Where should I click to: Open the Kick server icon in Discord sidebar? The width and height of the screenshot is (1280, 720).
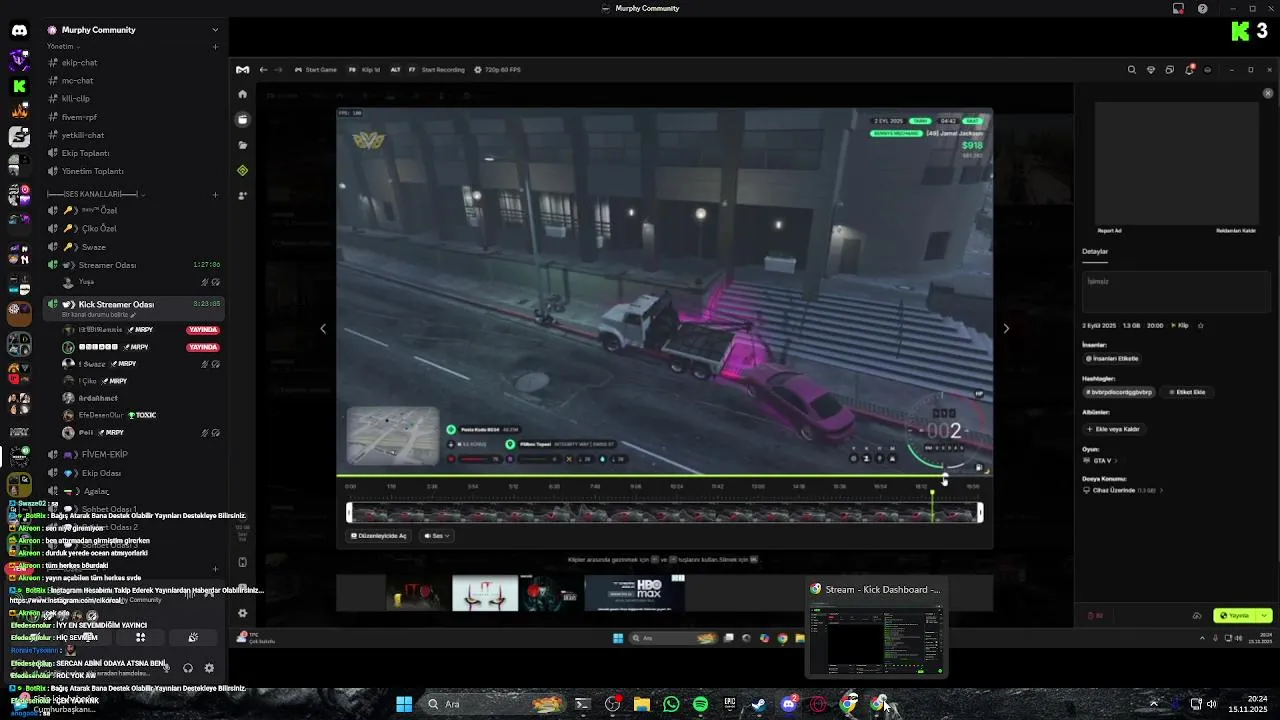tap(19, 87)
